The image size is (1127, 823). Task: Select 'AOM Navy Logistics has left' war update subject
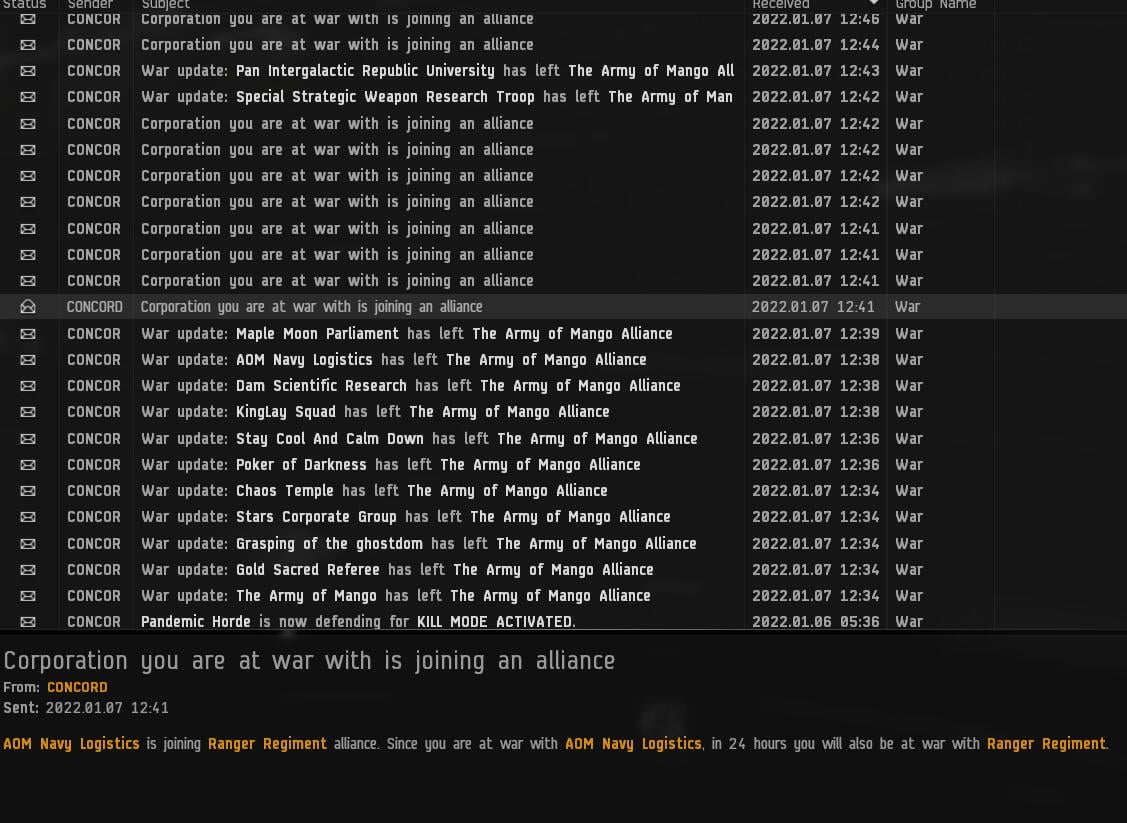[x=394, y=359]
